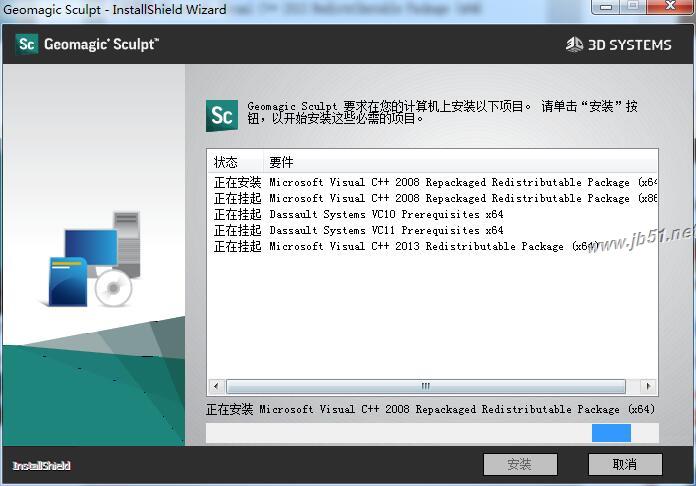The width and height of the screenshot is (696, 486).
Task: Select the Dassault Systems VC10 Prerequisites x64 row
Action: click(x=433, y=214)
